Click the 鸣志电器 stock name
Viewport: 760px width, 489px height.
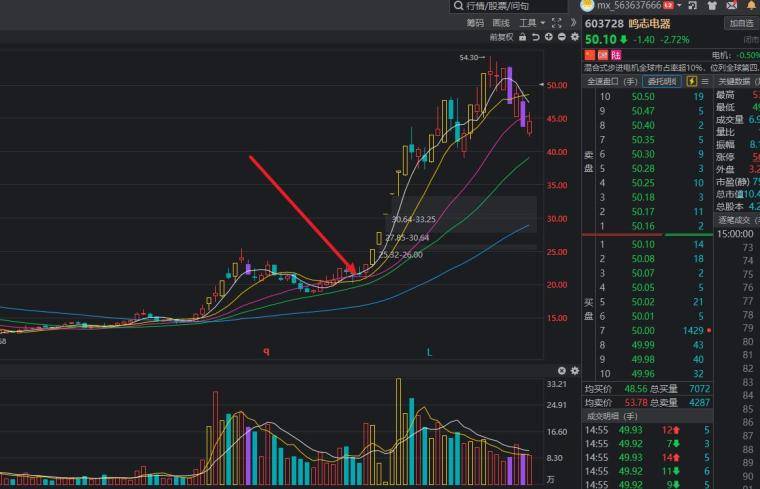click(x=649, y=23)
